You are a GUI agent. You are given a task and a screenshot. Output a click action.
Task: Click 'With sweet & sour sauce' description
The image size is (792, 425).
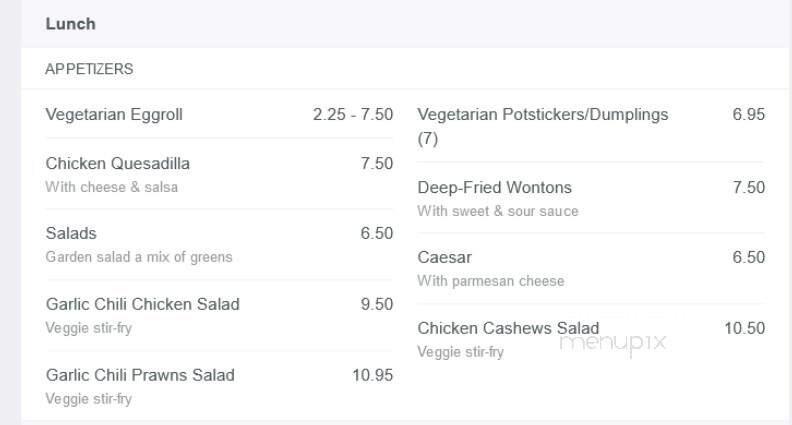[498, 211]
